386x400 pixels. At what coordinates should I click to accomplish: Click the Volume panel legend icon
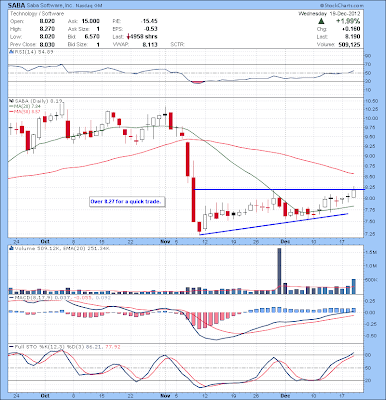click(x=11, y=248)
